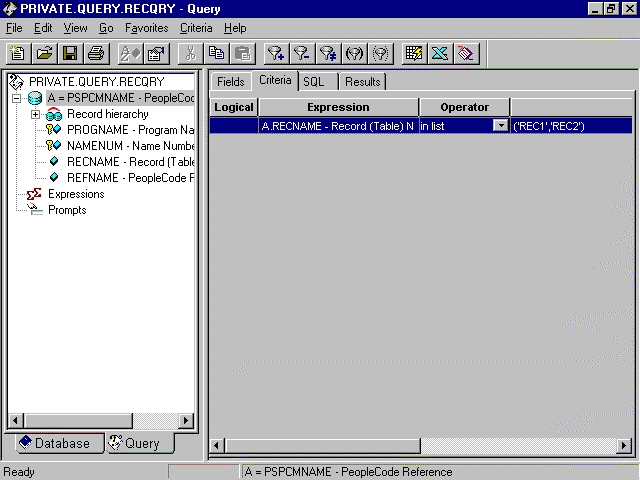Click the Query window title bar icon
Image resolution: width=640 pixels, height=480 pixels.
point(9,9)
